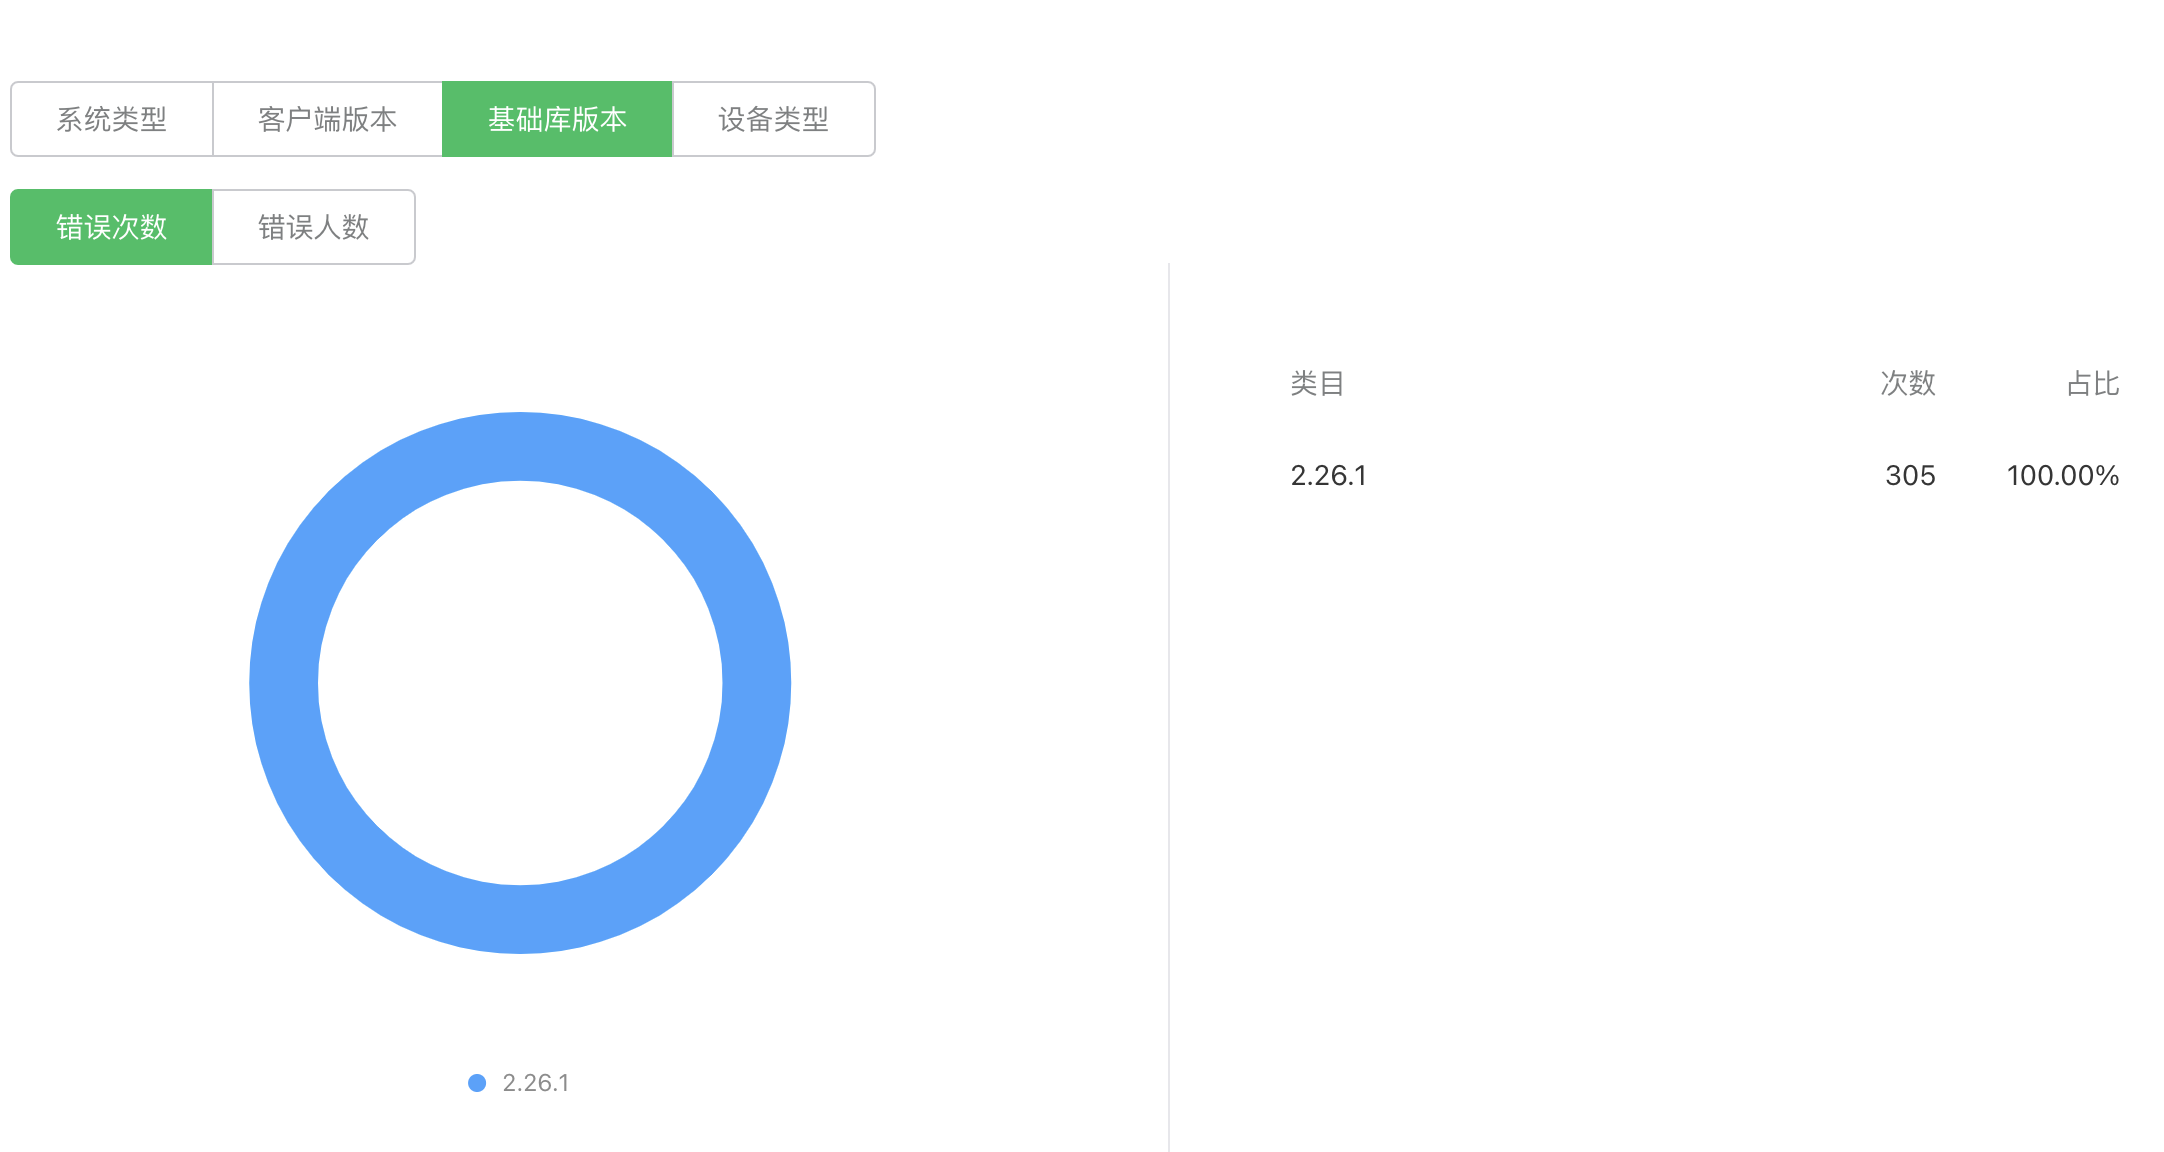The height and width of the screenshot is (1152, 2164).
Task: Toggle view to 错误人数
Action: coord(314,227)
